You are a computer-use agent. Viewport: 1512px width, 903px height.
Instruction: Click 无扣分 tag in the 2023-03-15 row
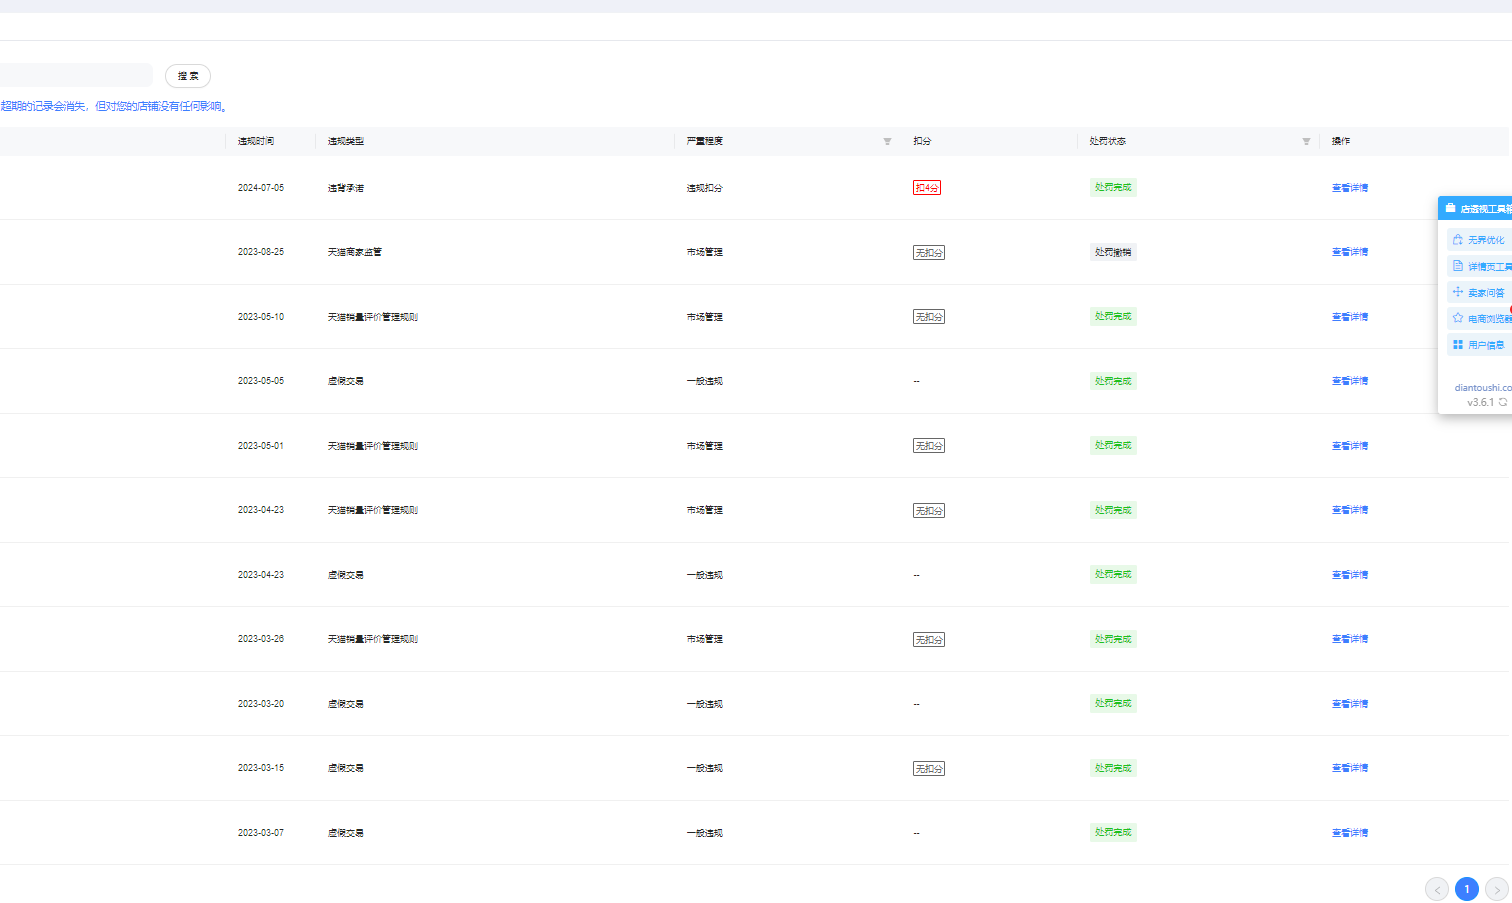coord(929,769)
